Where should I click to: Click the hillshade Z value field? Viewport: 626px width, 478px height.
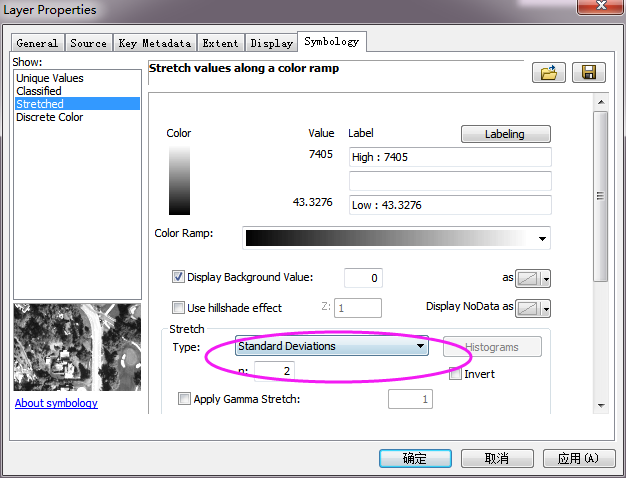(358, 308)
